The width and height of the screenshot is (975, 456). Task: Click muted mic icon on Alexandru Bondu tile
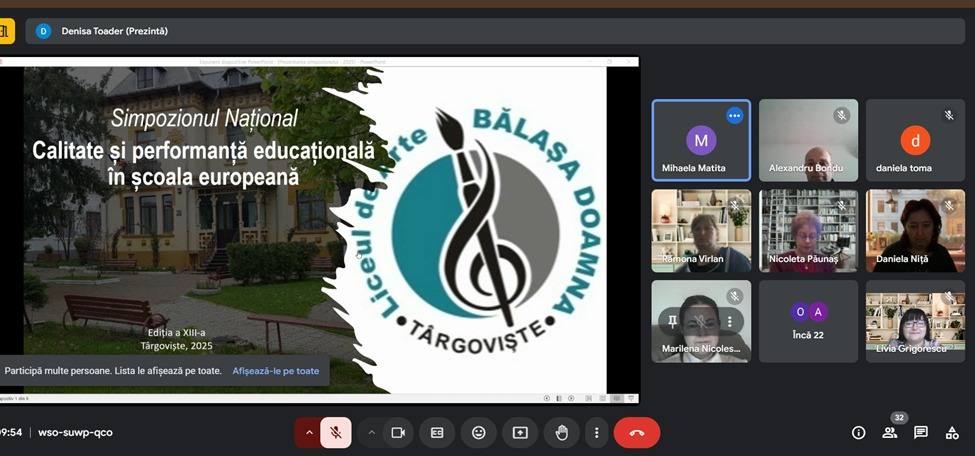click(x=841, y=116)
